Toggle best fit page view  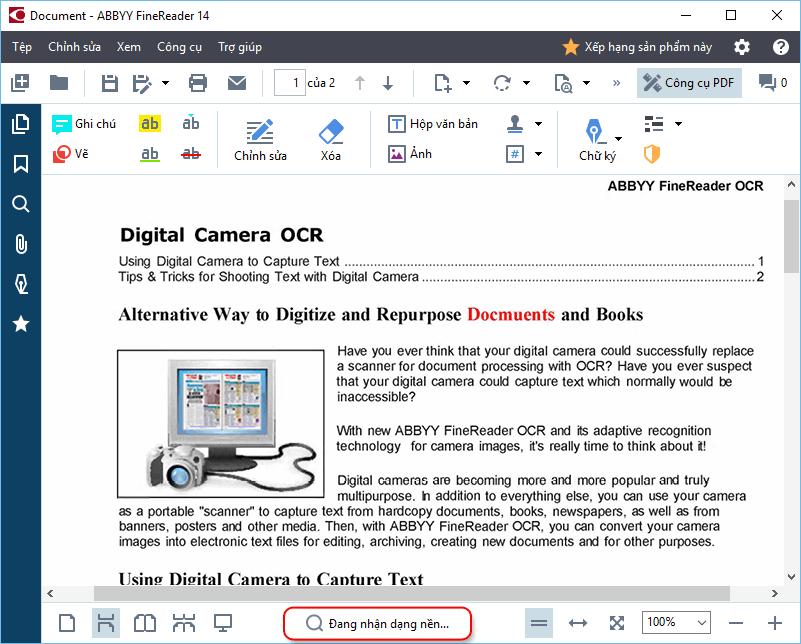click(x=617, y=623)
